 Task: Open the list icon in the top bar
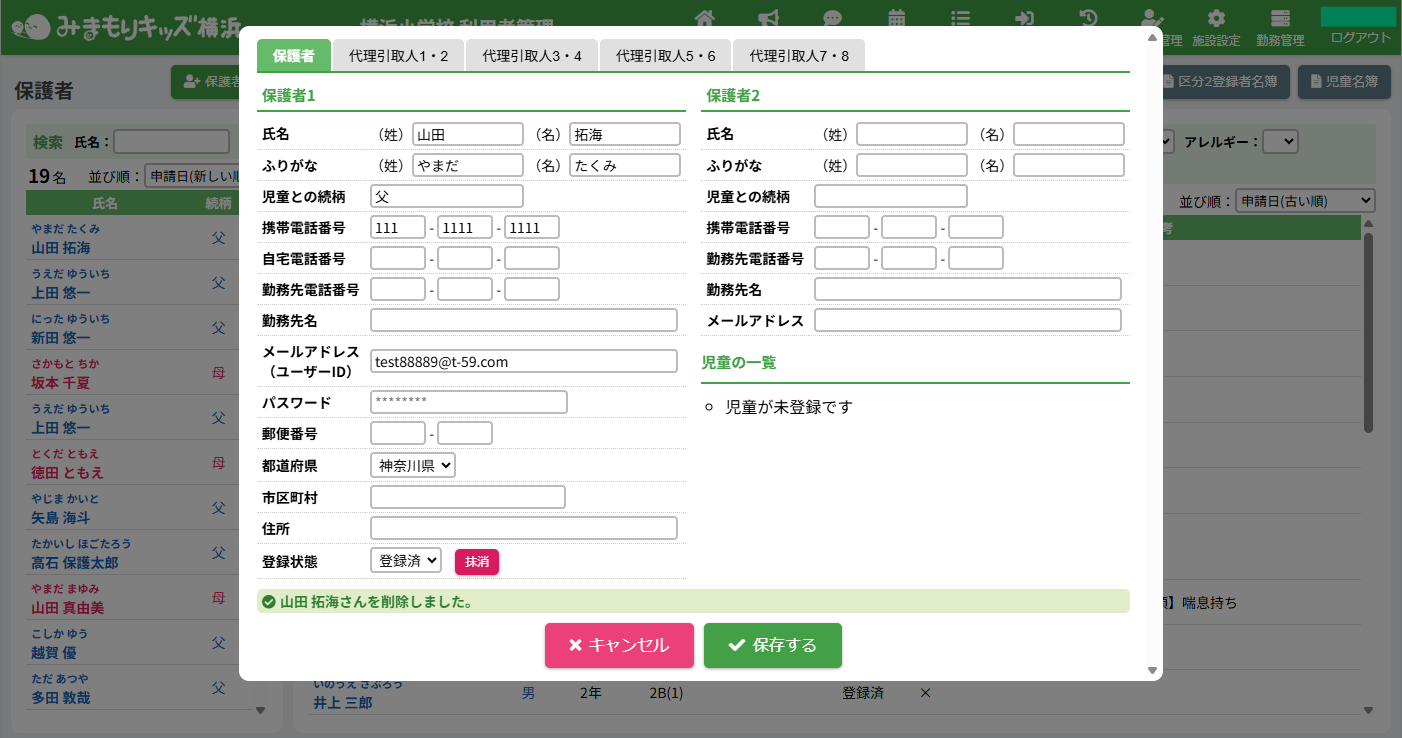click(x=961, y=18)
